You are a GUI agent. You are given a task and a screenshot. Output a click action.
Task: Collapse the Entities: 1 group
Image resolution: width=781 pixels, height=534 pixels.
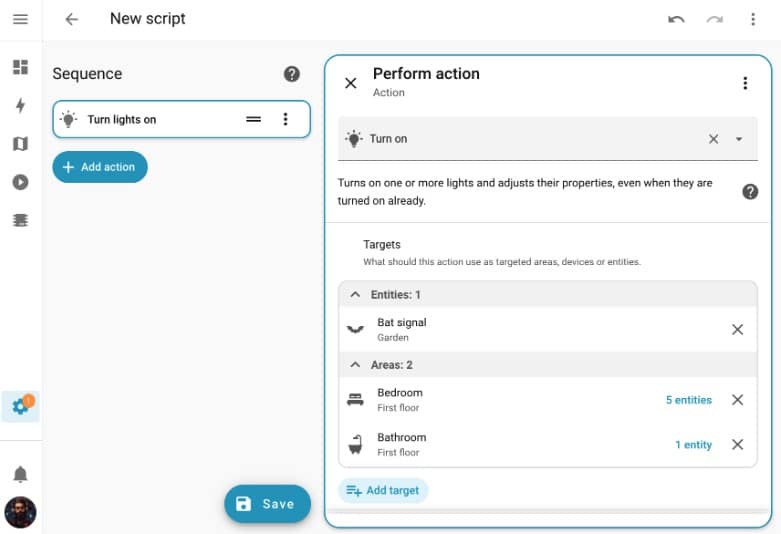(355, 295)
